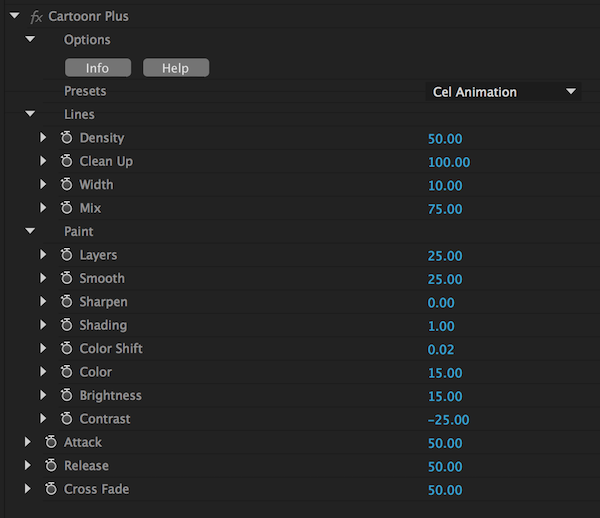Click the Color Shift stopwatch icon
The width and height of the screenshot is (600, 518).
(x=67, y=349)
